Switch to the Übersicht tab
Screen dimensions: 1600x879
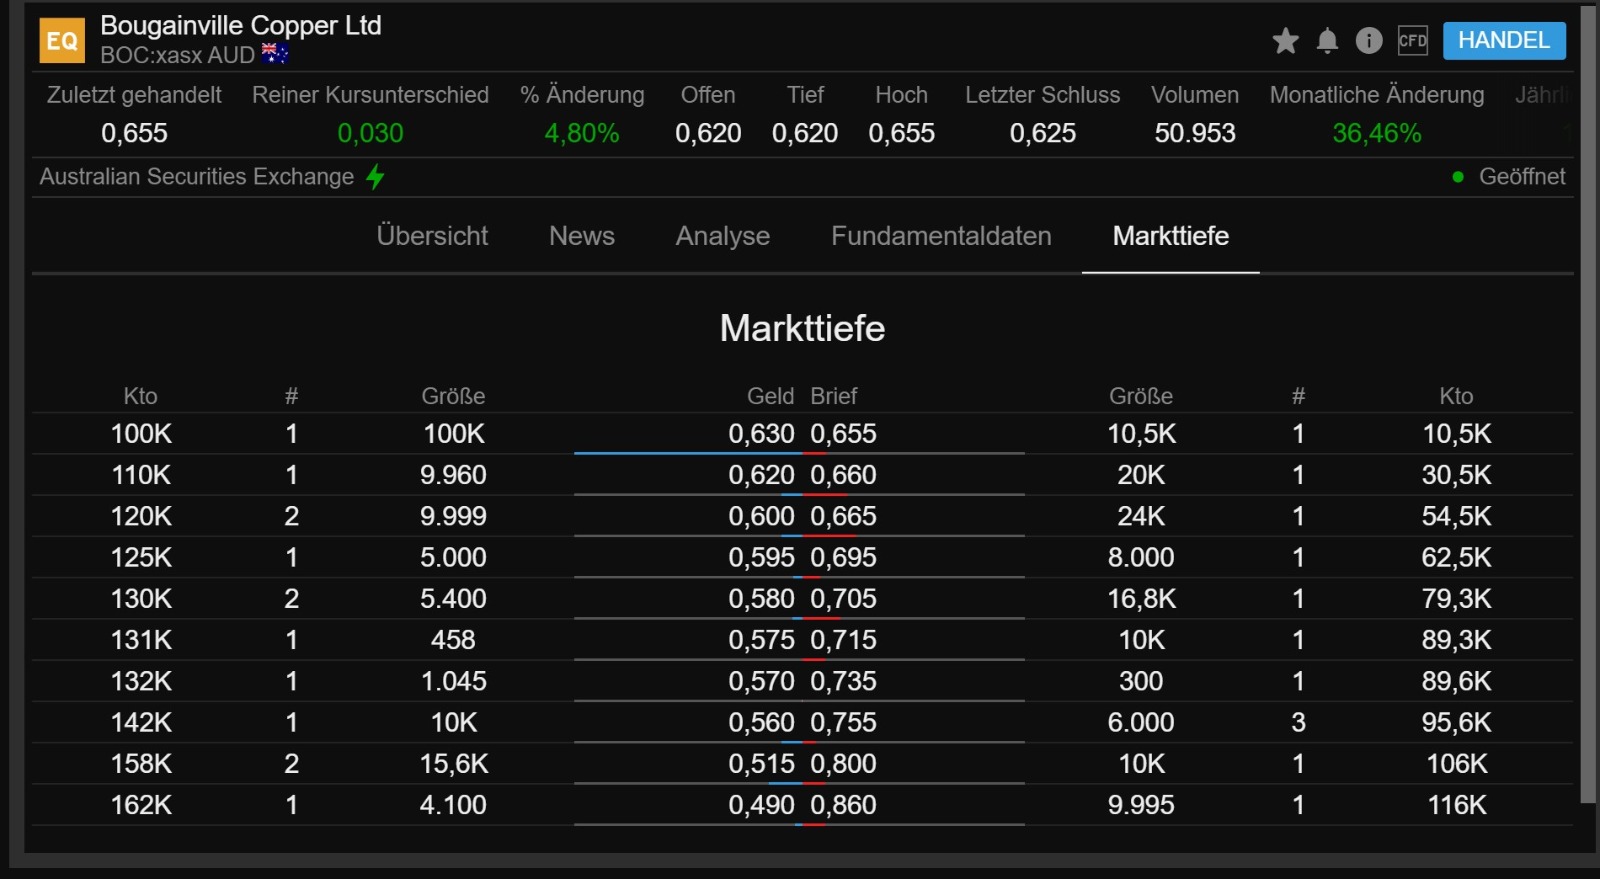point(432,236)
